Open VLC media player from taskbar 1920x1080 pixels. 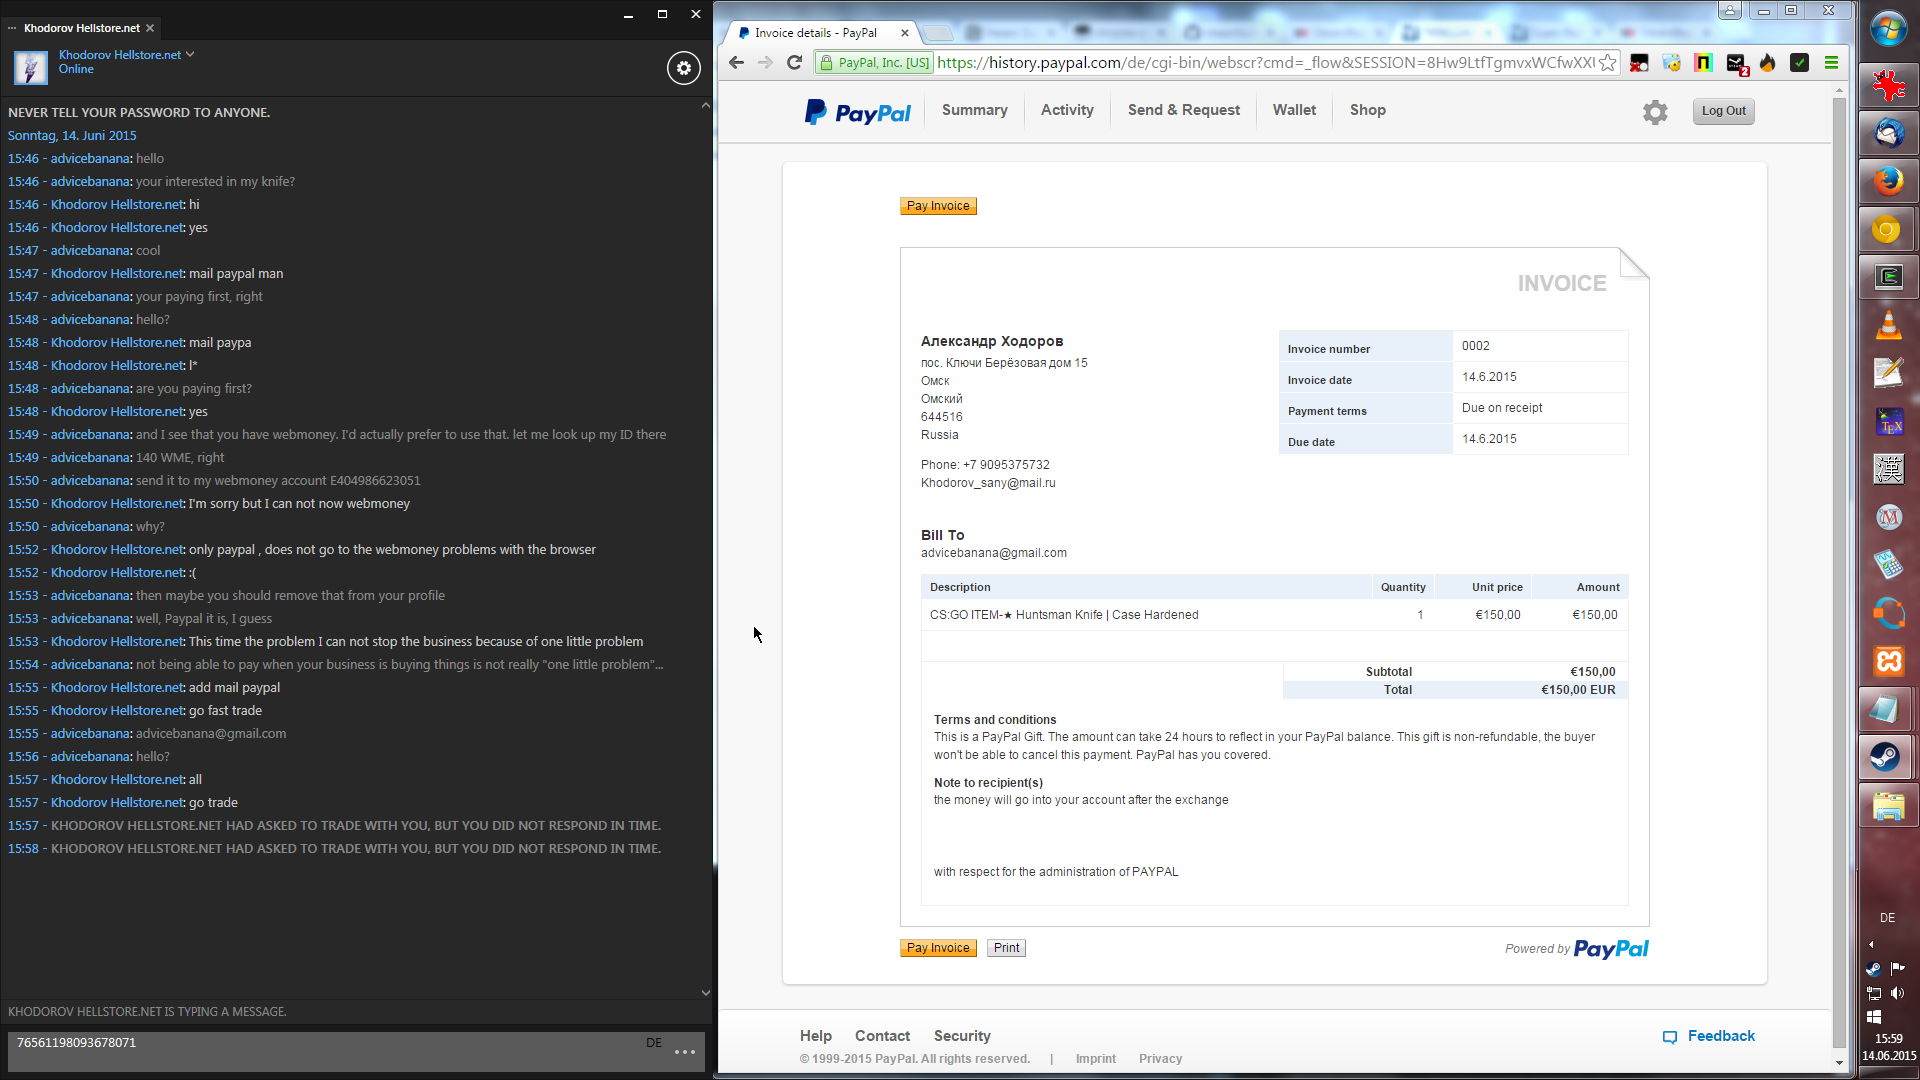(1888, 326)
